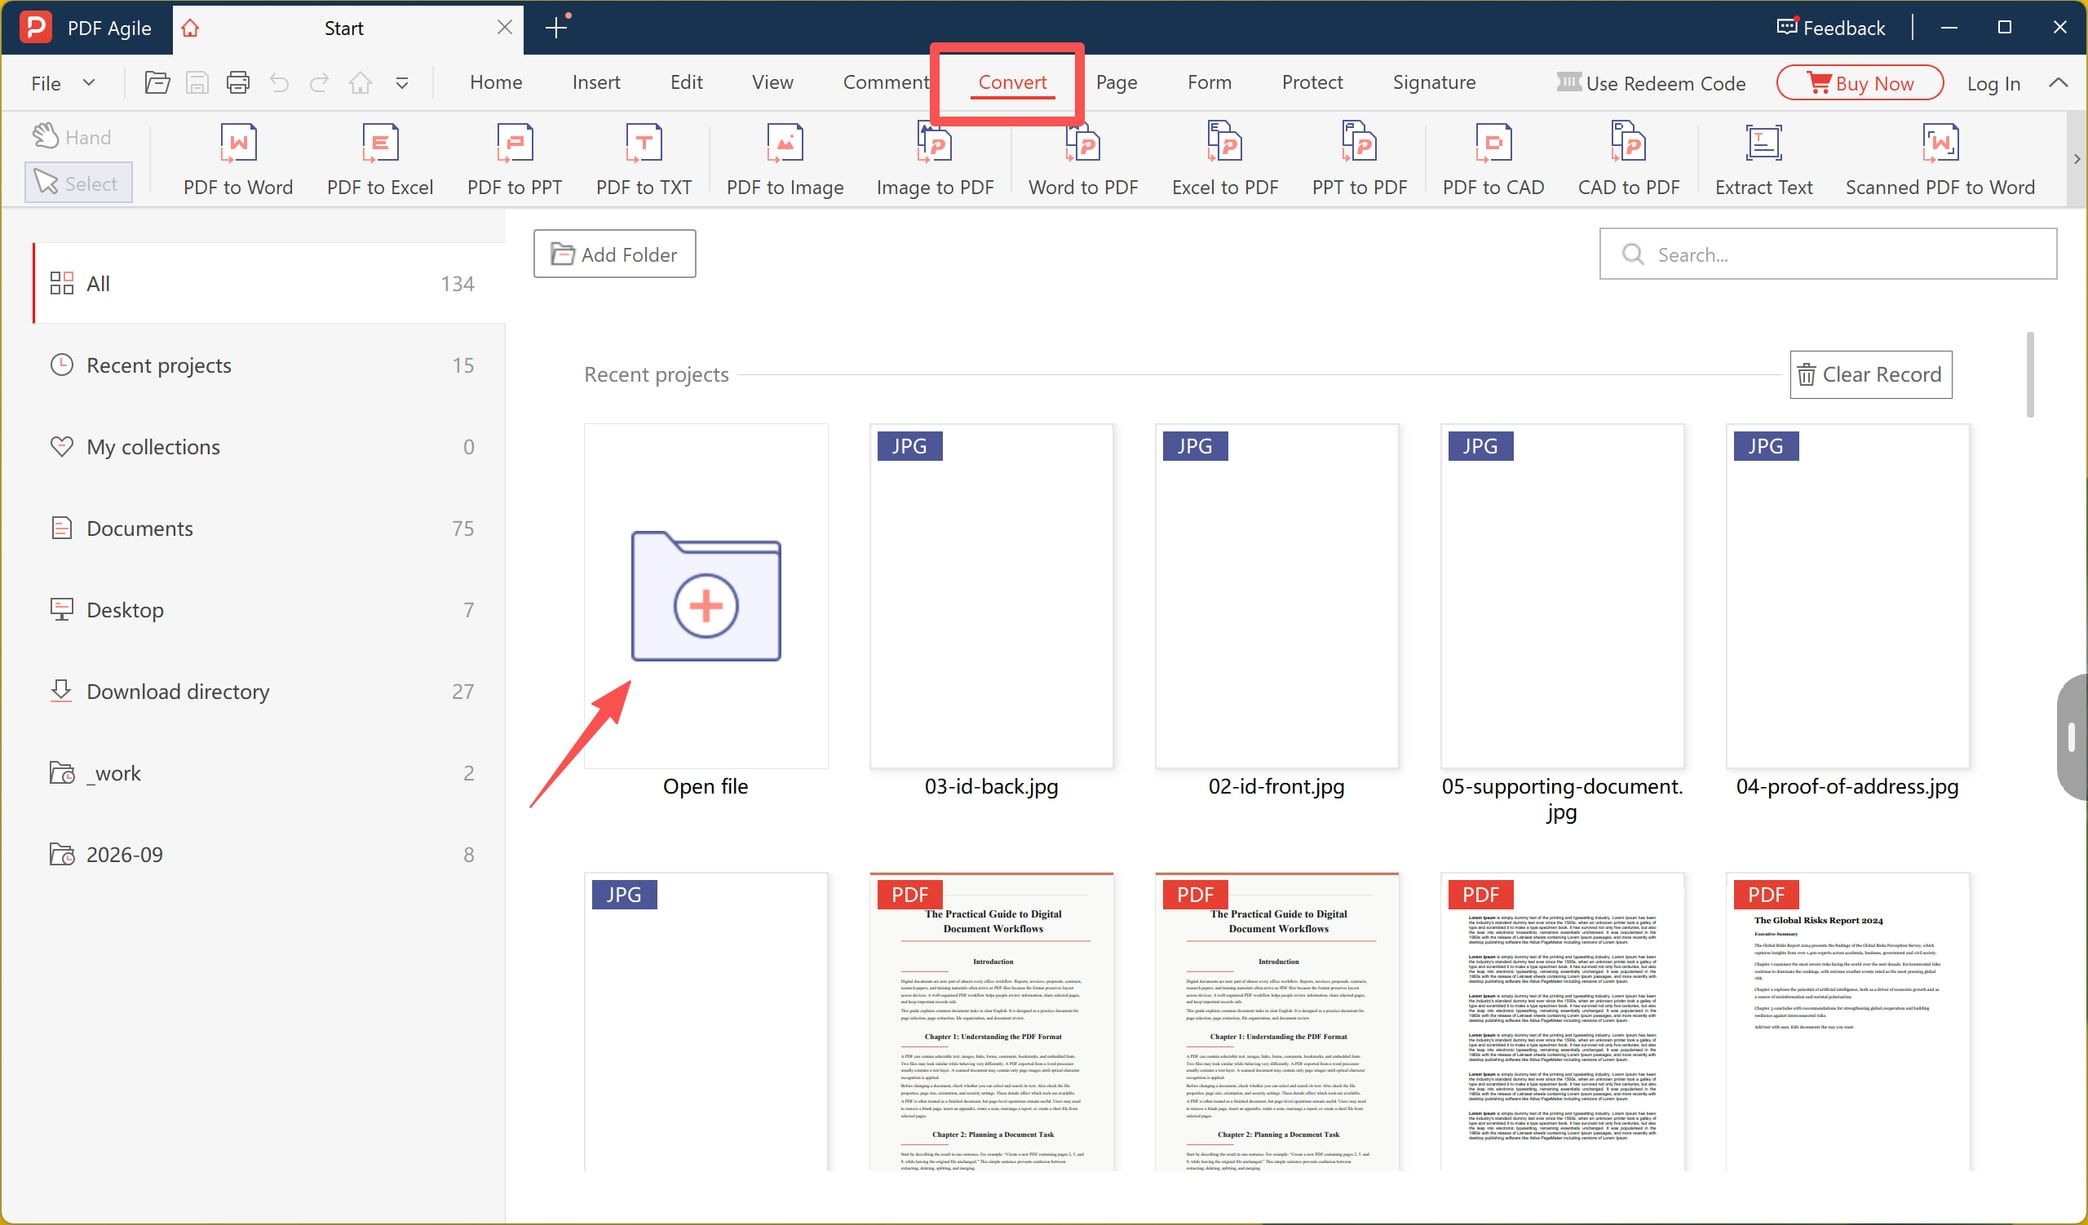Click the PDF to Word converter icon
This screenshot has height=1225, width=2088.
coord(238,160)
